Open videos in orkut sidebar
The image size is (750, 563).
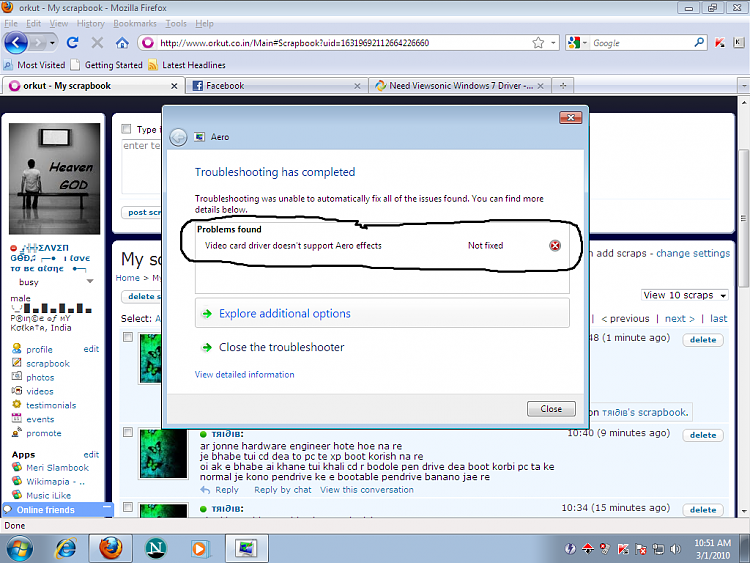[40, 391]
